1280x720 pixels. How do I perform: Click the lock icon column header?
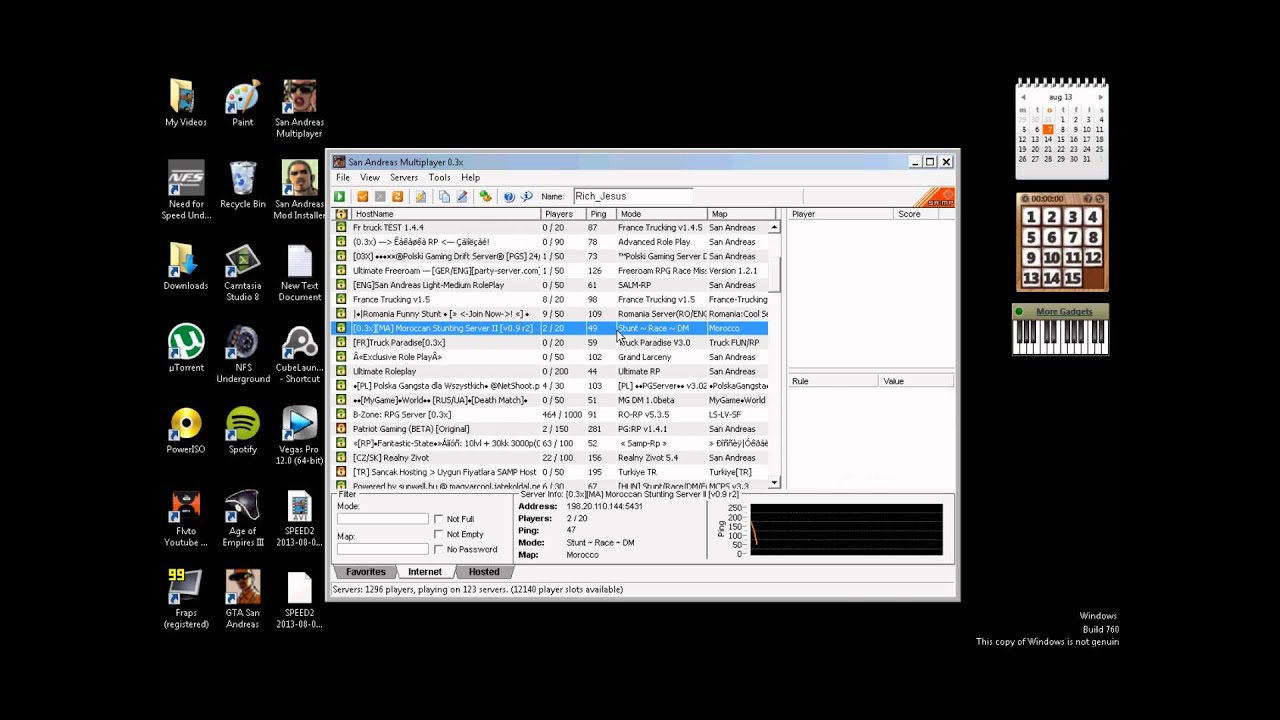pos(341,214)
